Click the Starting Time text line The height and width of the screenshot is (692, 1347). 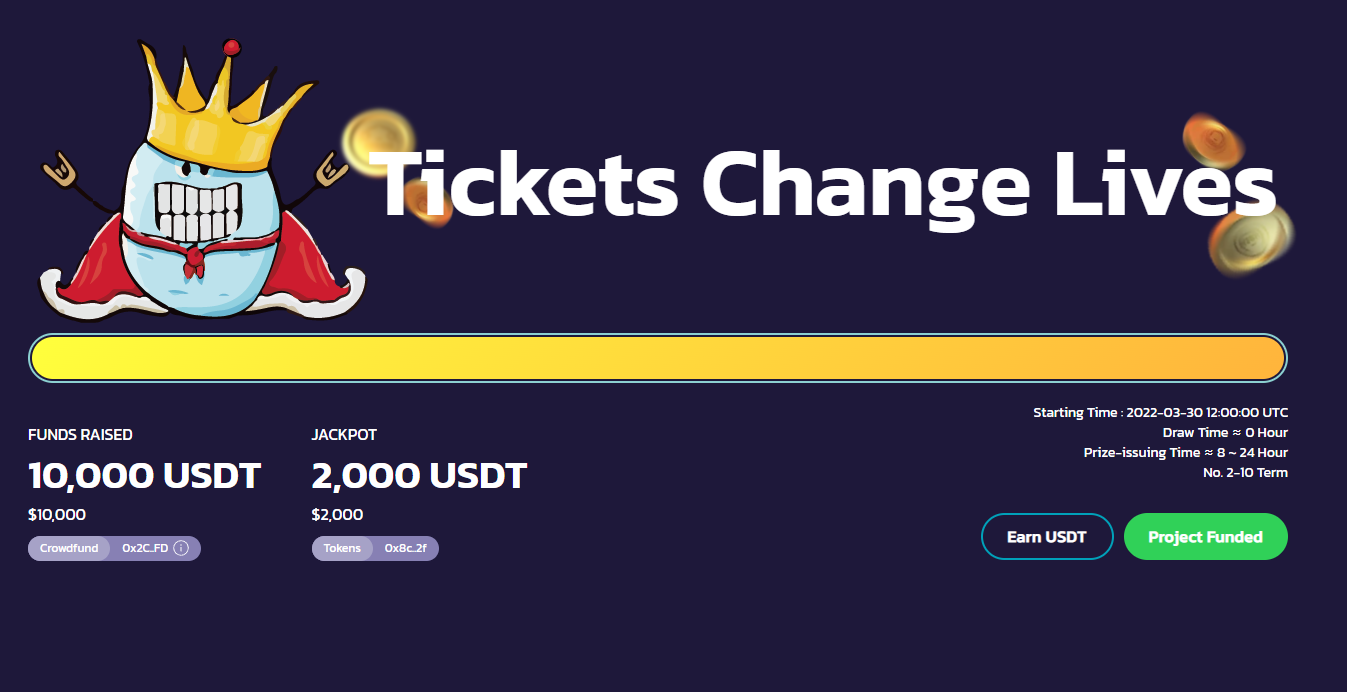tap(1160, 412)
